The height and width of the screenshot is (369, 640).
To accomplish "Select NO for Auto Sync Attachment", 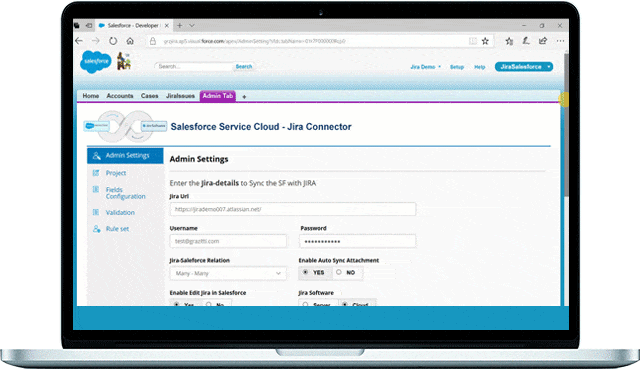I will 339,272.
